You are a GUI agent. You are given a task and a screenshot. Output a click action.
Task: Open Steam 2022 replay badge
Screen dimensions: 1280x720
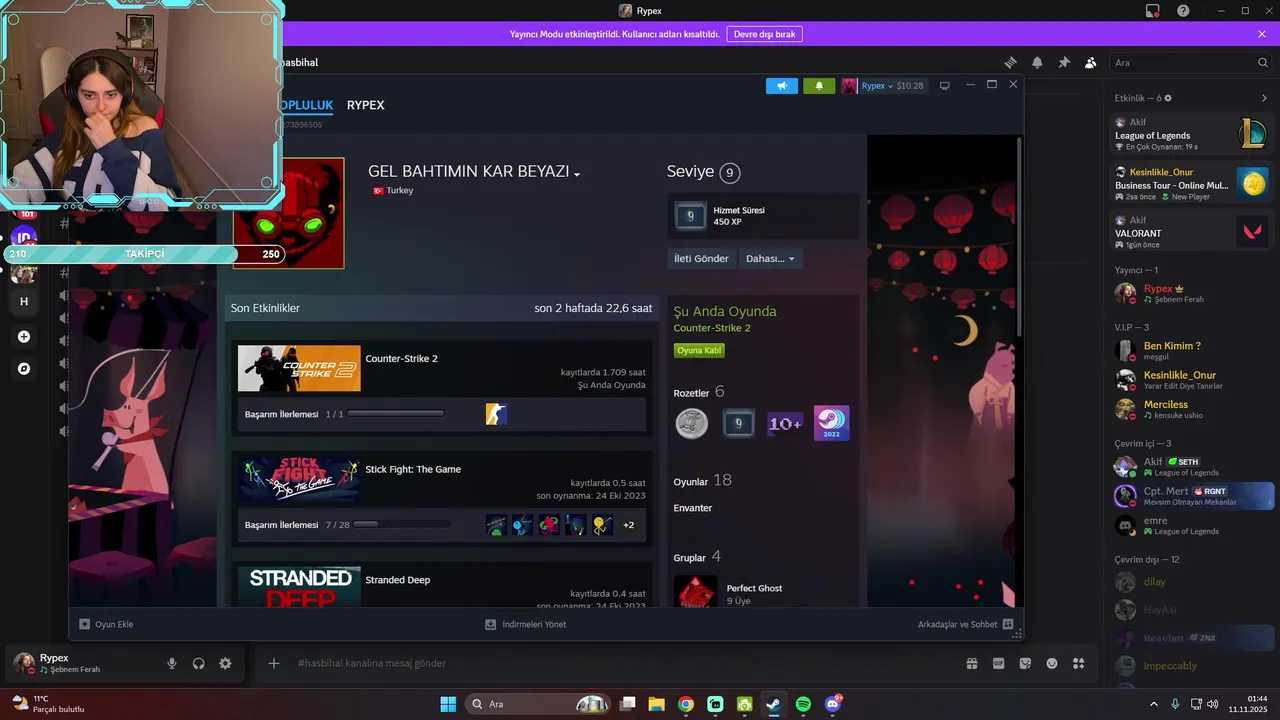[832, 423]
